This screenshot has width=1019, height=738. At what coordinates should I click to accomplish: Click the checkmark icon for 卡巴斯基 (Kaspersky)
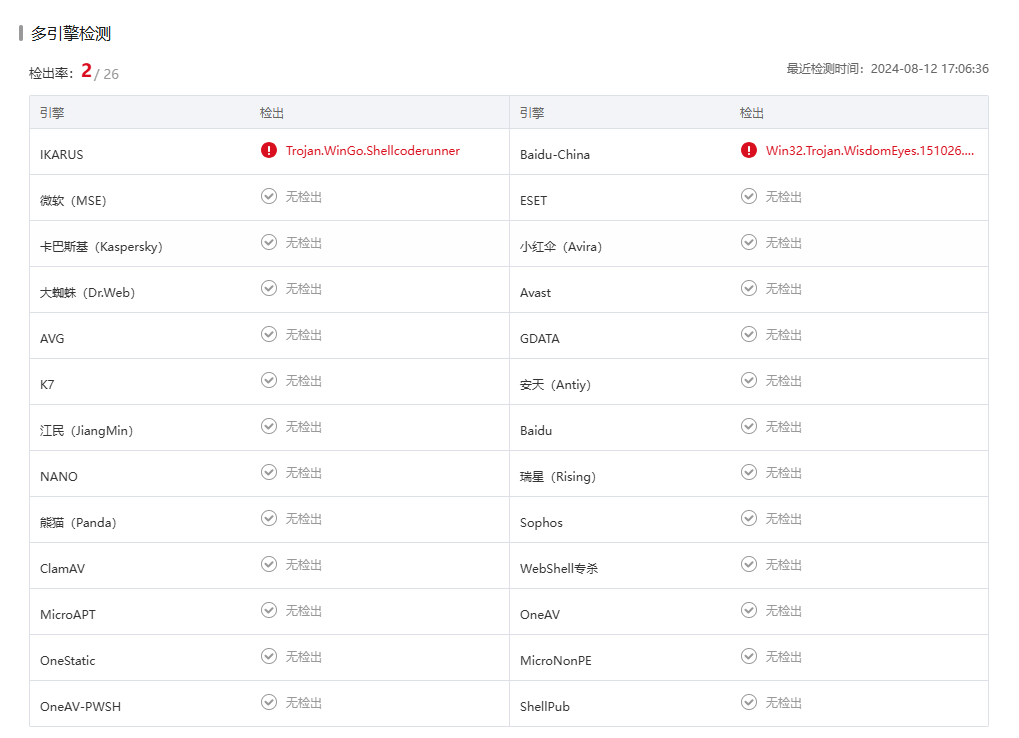269,242
